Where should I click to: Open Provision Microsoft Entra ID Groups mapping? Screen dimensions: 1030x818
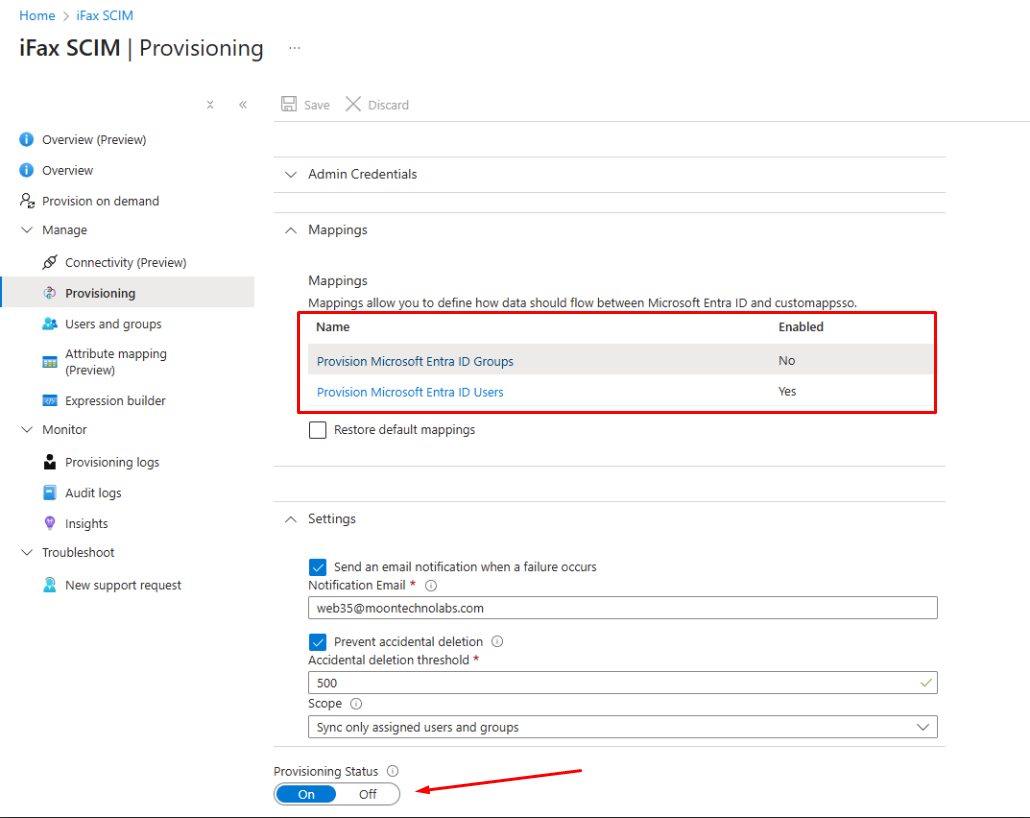[x=415, y=361]
